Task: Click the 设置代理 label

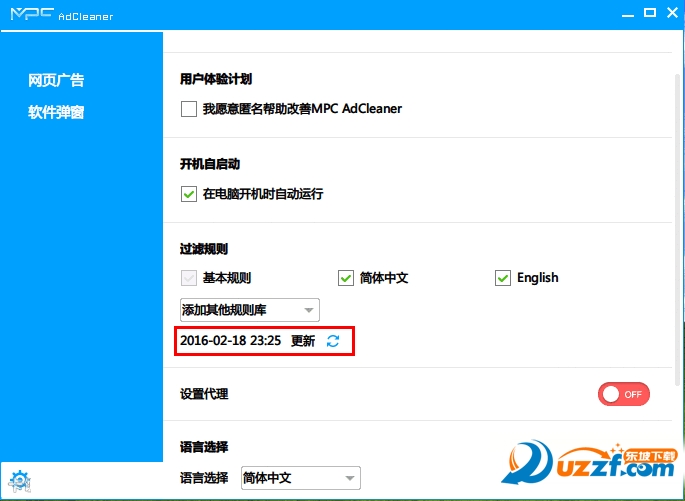Action: click(x=204, y=394)
